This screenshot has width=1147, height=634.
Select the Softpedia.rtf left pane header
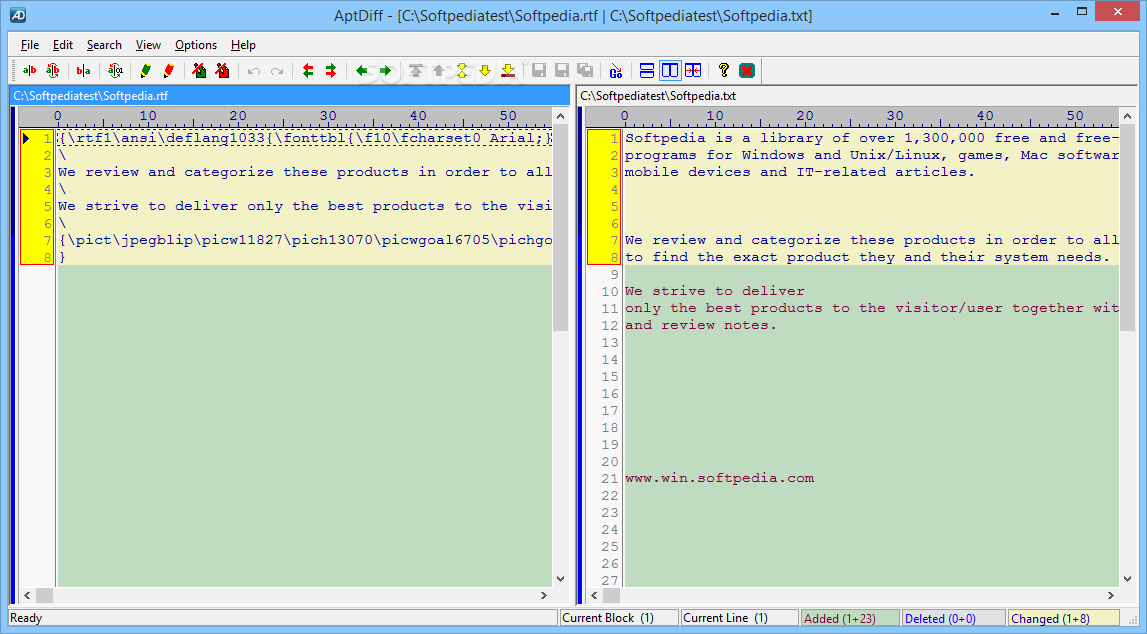290,96
